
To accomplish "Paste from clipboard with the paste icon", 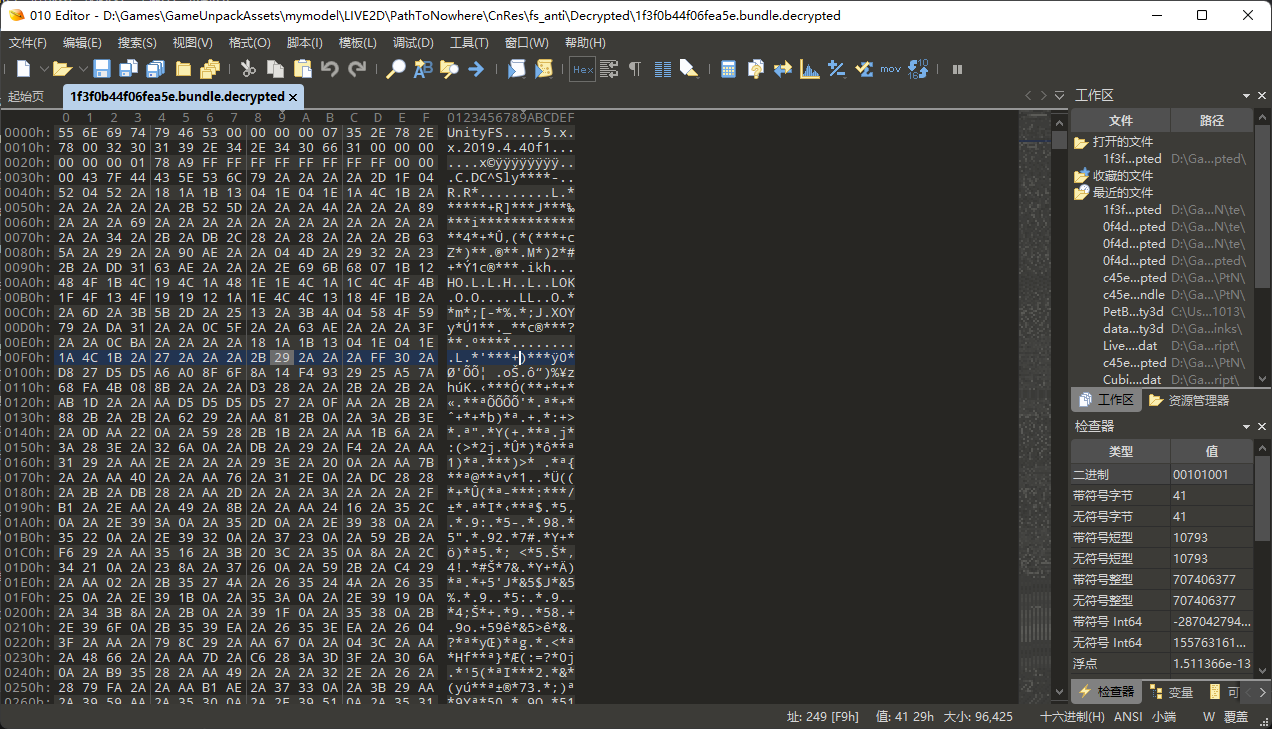I will (302, 69).
